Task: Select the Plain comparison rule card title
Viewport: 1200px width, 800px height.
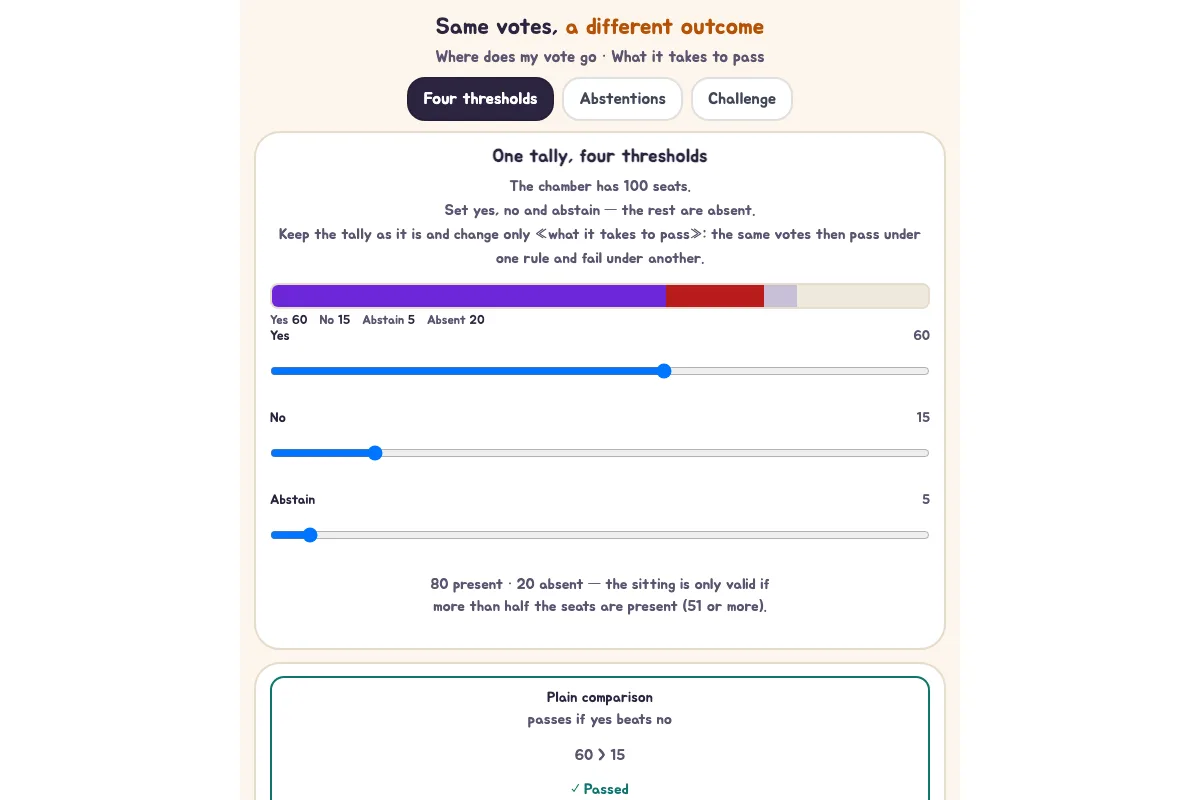Action: pyautogui.click(x=600, y=697)
